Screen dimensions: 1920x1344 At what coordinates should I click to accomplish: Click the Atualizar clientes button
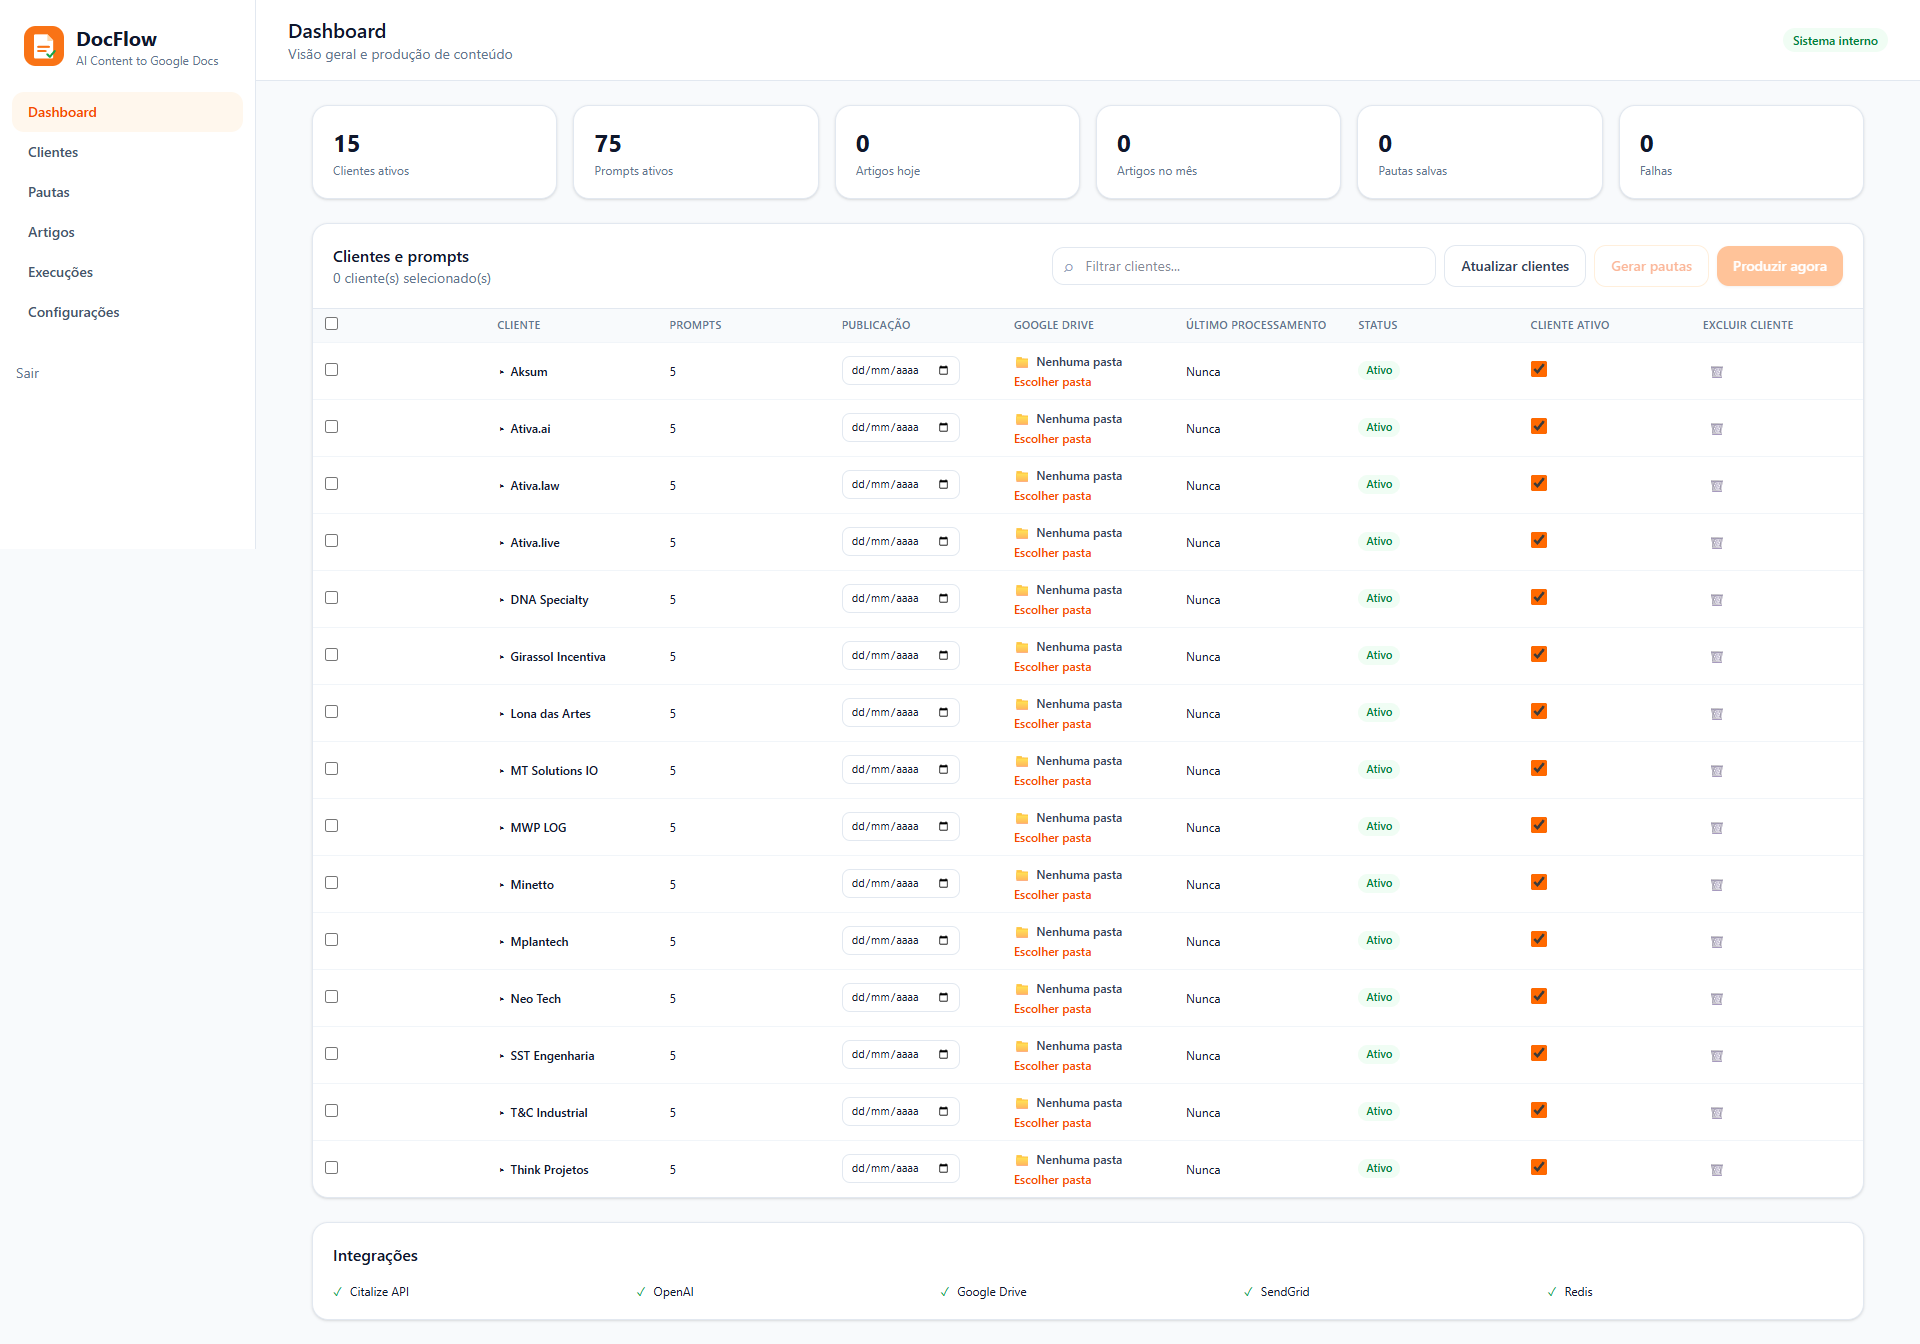point(1514,266)
